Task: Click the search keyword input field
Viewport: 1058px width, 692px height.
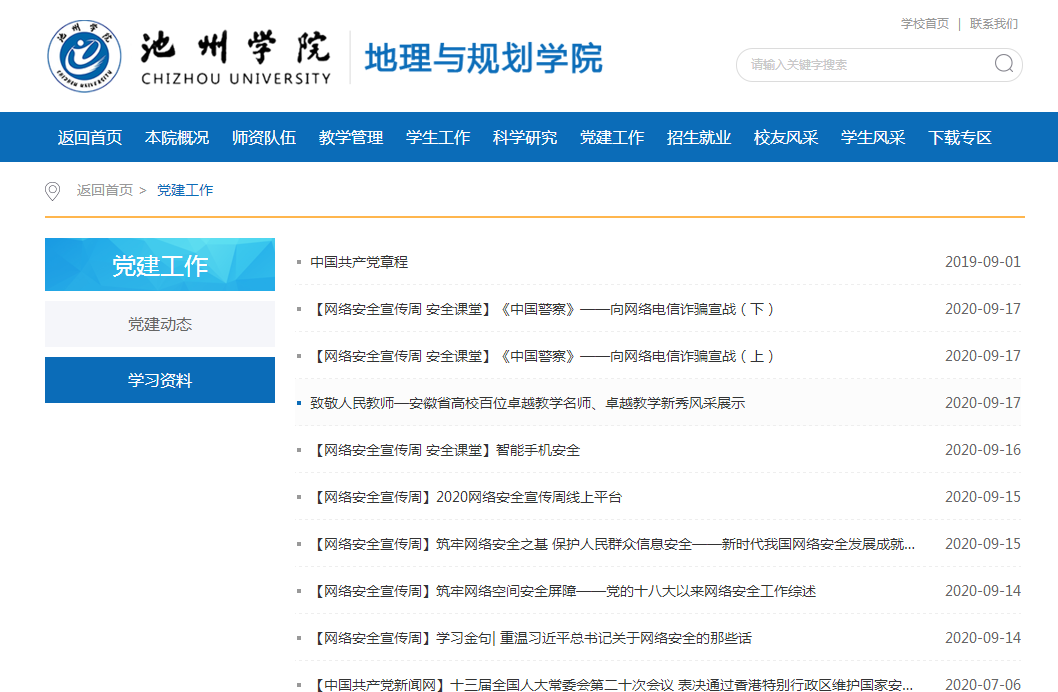Action: tap(865, 65)
